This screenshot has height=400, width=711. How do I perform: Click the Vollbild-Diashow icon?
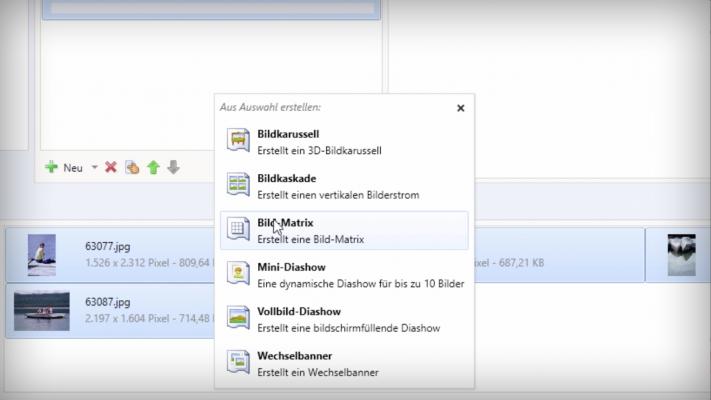(238, 318)
